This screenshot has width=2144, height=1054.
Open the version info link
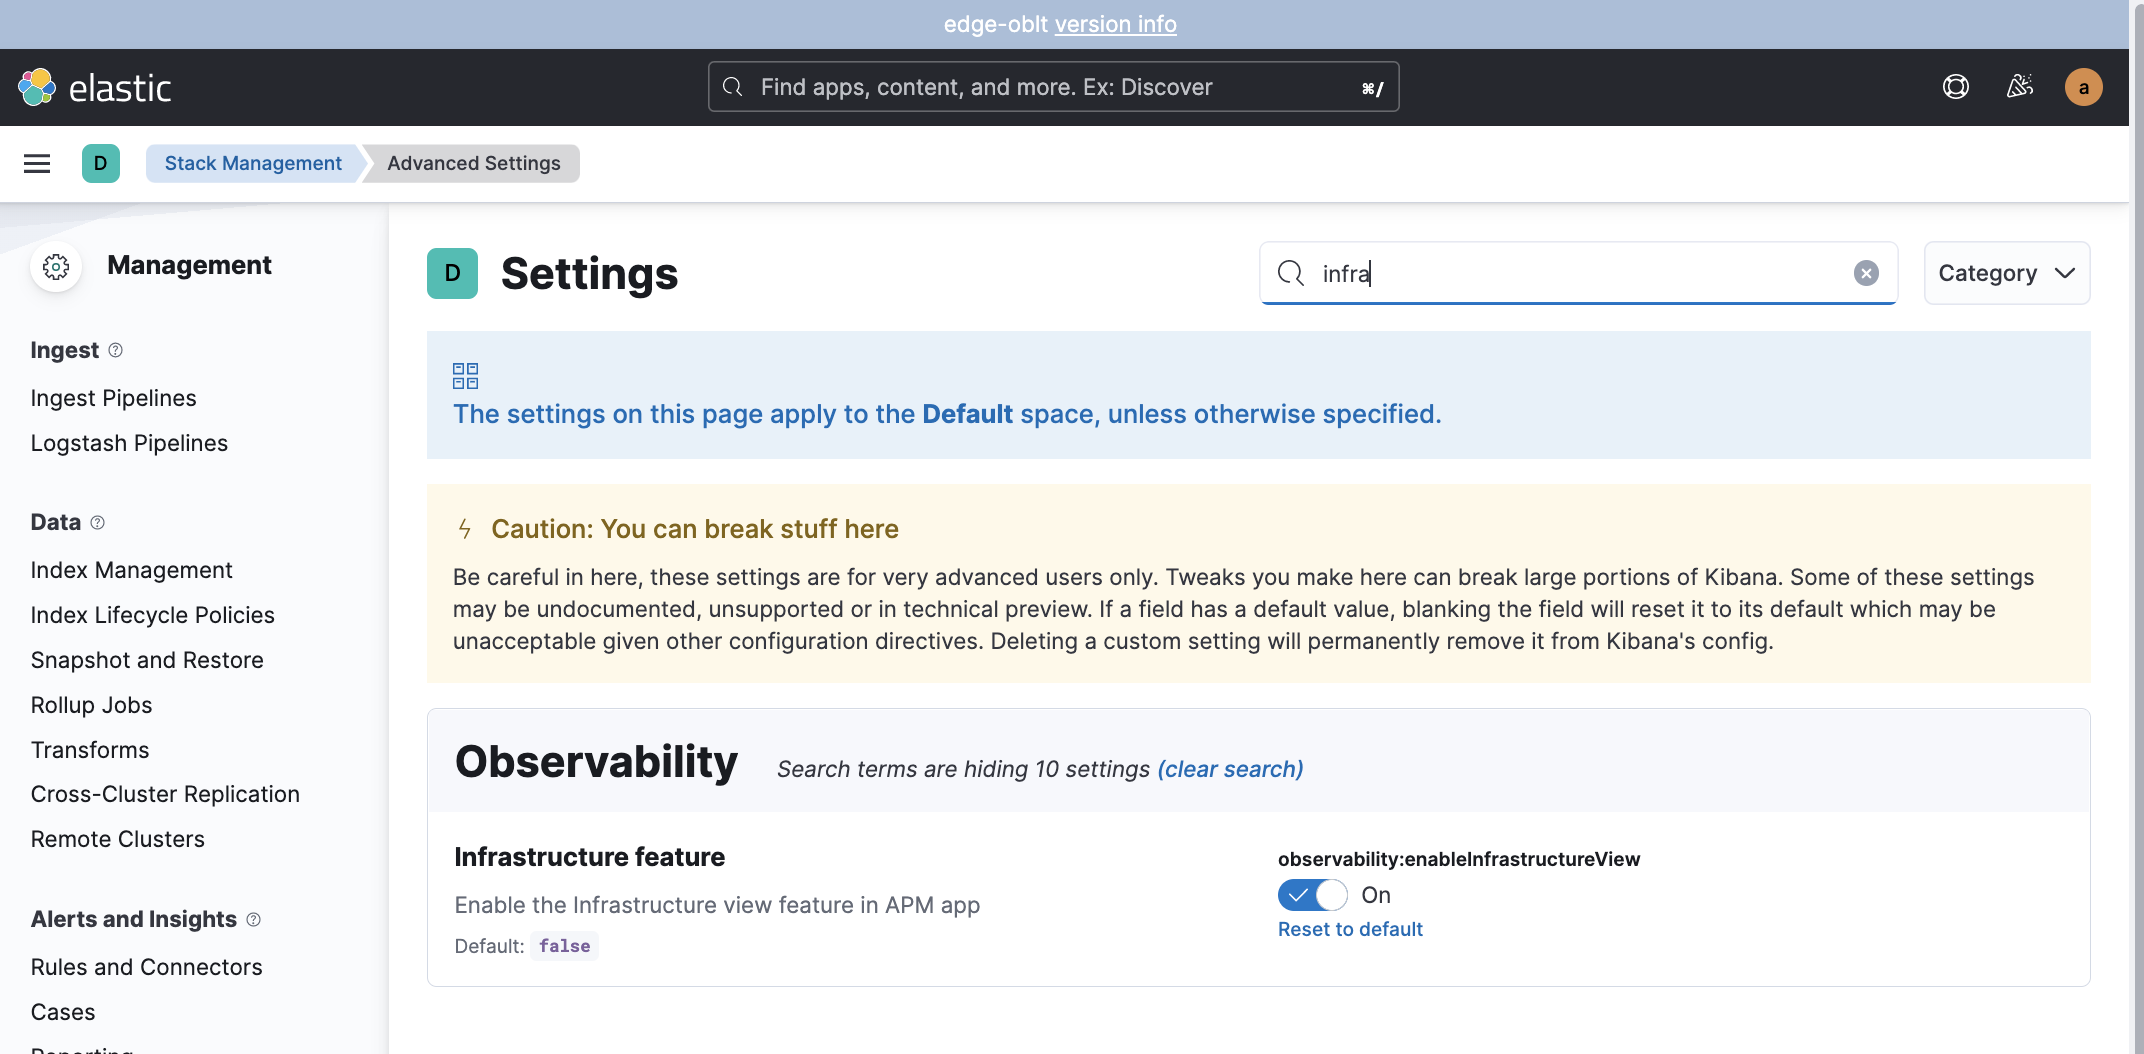tap(1116, 24)
